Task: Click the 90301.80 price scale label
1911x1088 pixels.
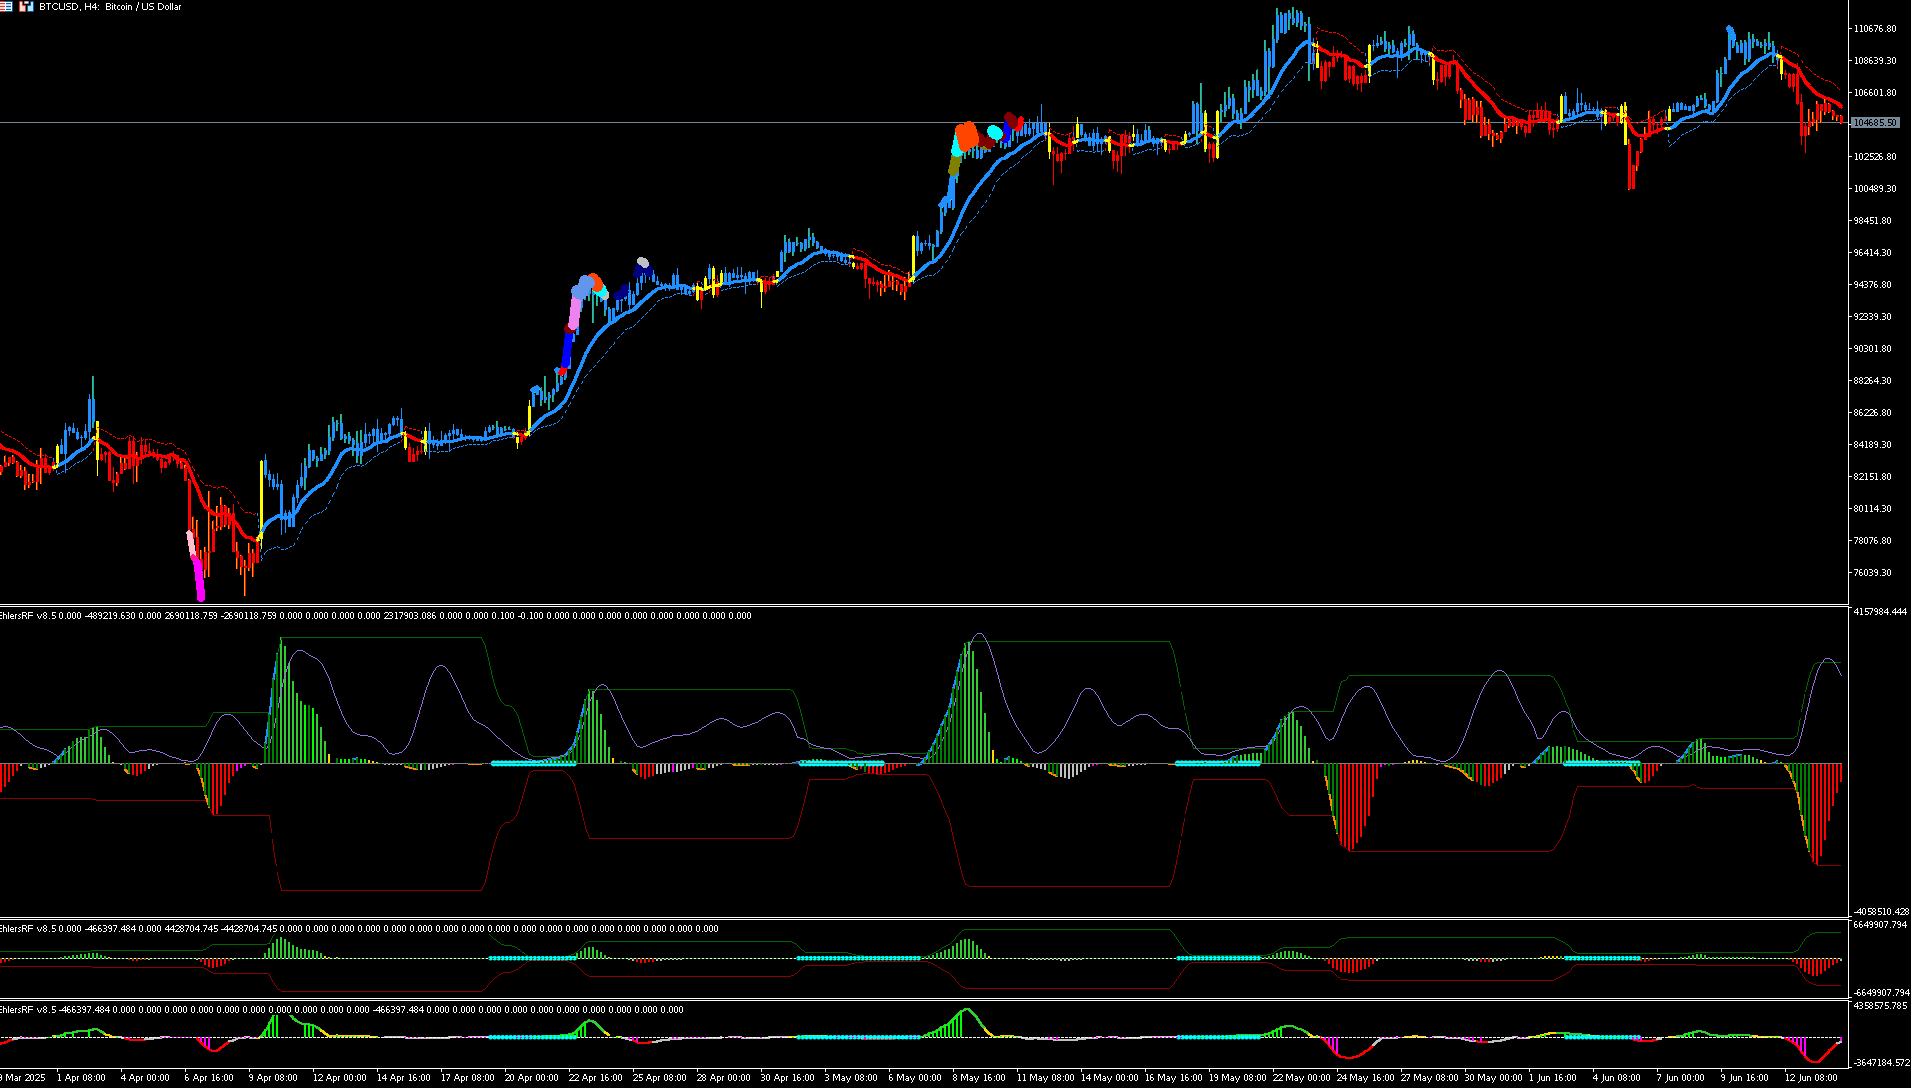Action: click(x=1873, y=349)
